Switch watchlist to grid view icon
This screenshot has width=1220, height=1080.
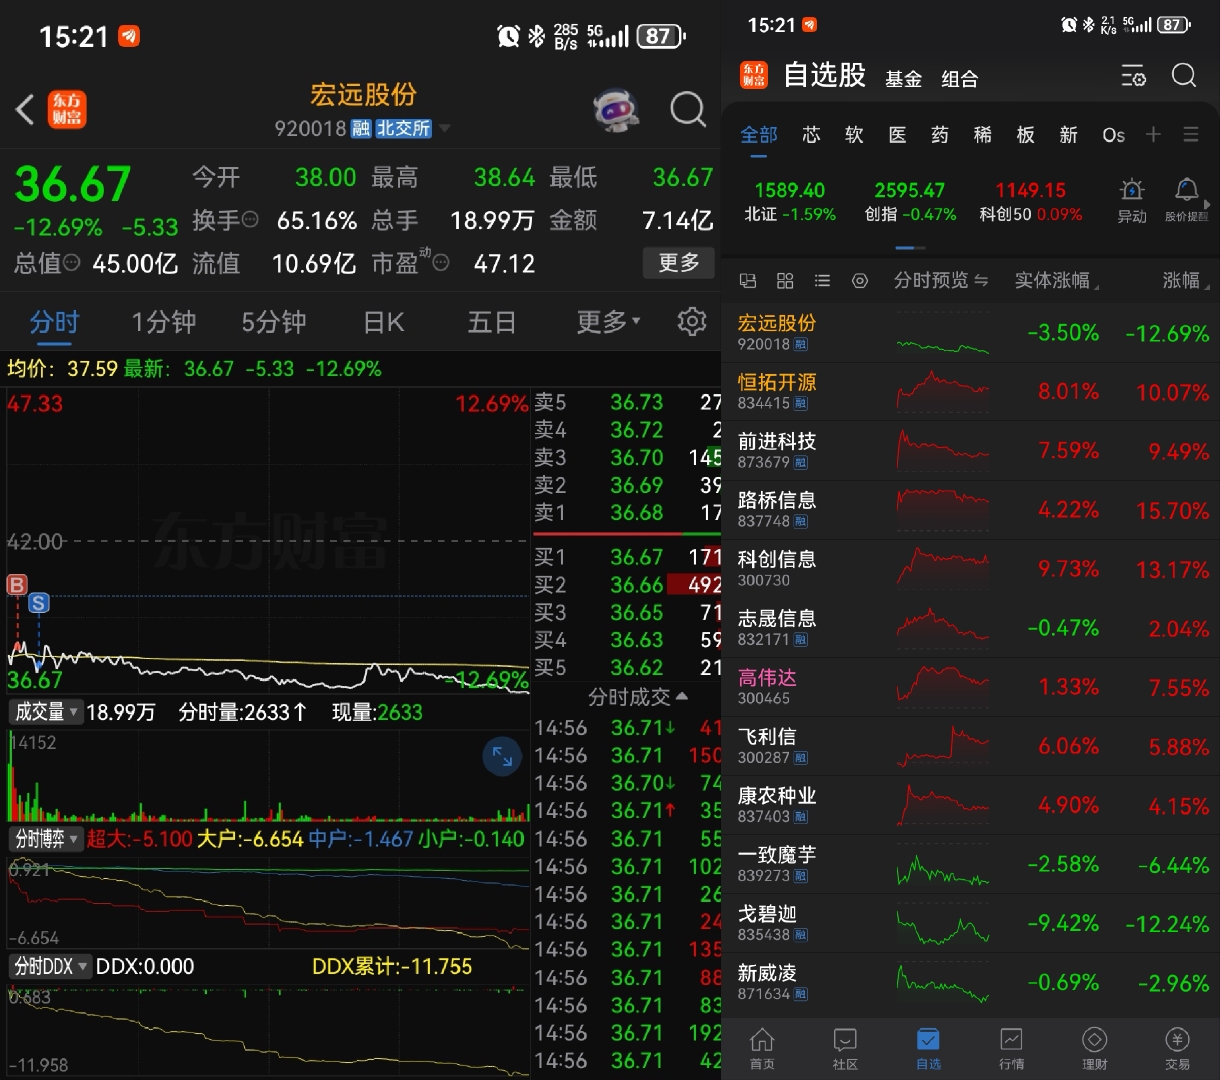[785, 281]
